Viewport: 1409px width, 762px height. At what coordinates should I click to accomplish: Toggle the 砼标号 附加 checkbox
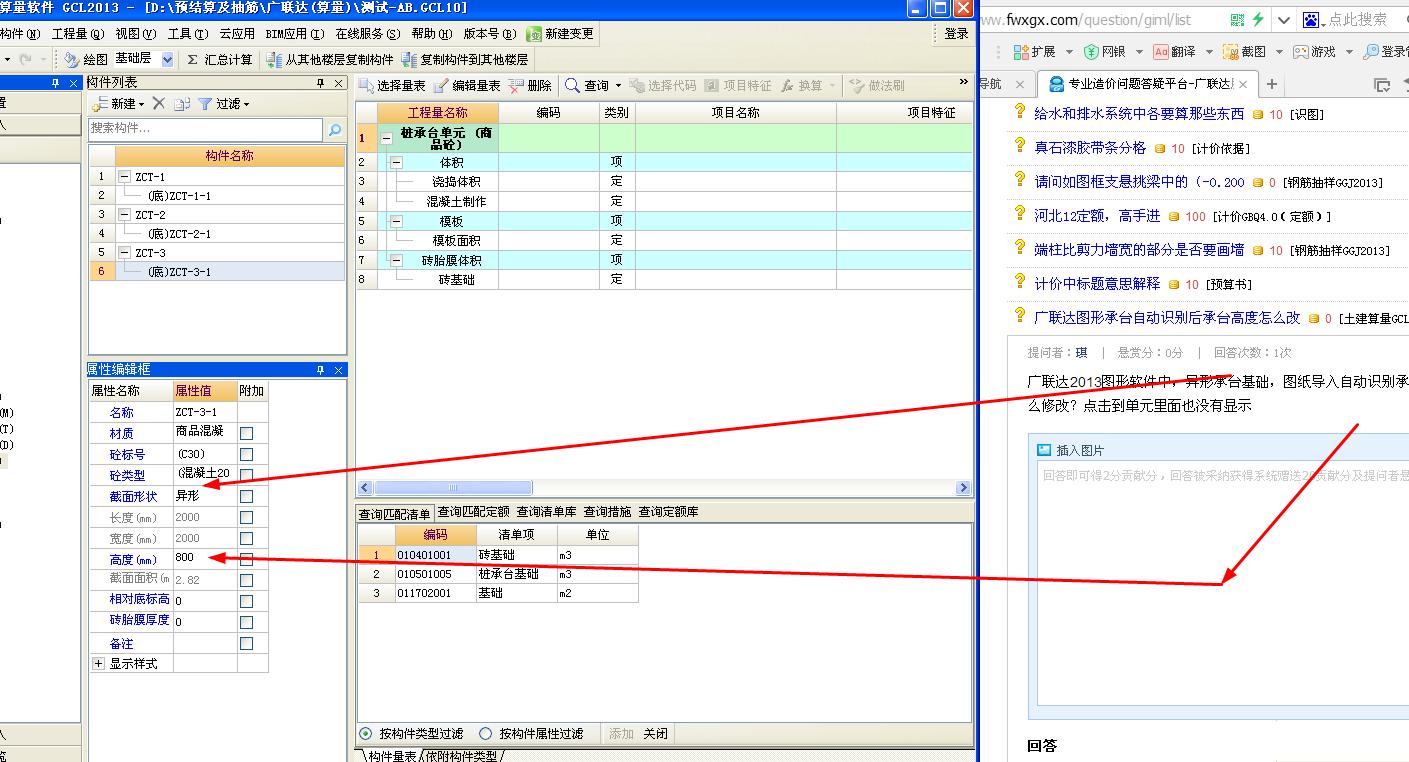tap(247, 454)
